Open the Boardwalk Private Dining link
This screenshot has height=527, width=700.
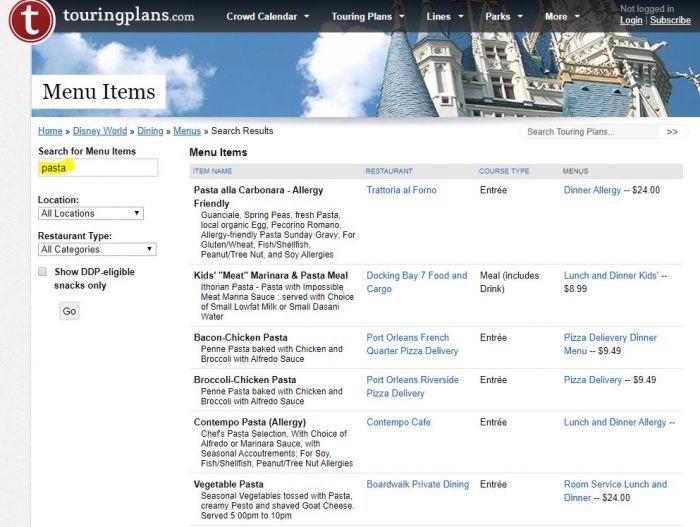417,484
